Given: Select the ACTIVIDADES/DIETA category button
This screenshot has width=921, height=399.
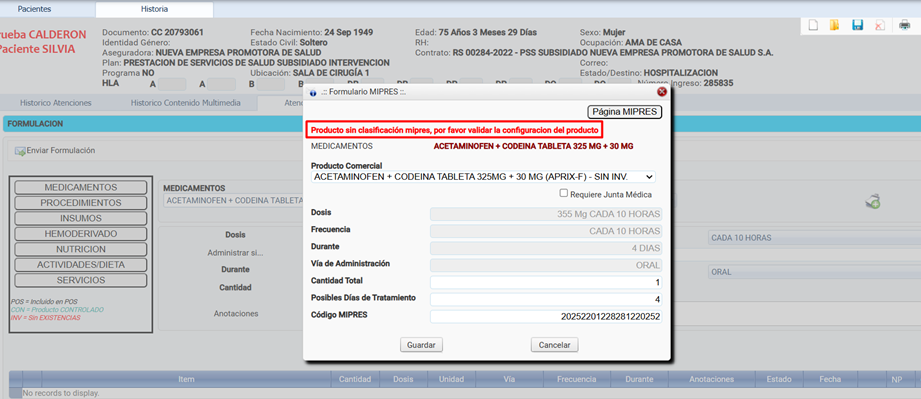Looking at the screenshot, I should 80,265.
